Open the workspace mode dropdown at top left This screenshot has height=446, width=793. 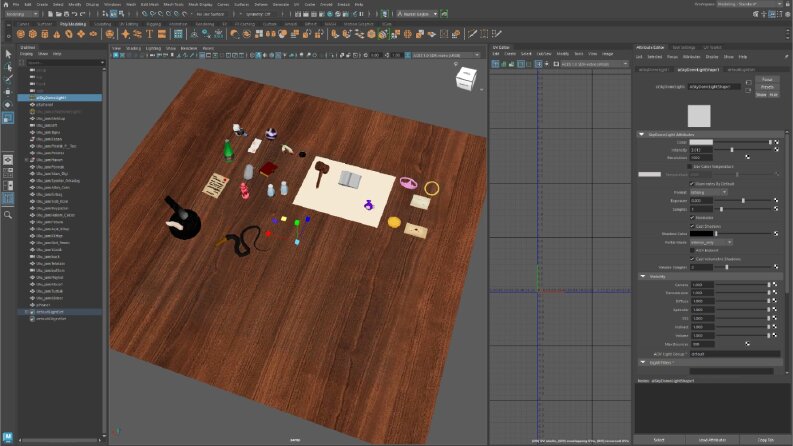click(x=21, y=14)
